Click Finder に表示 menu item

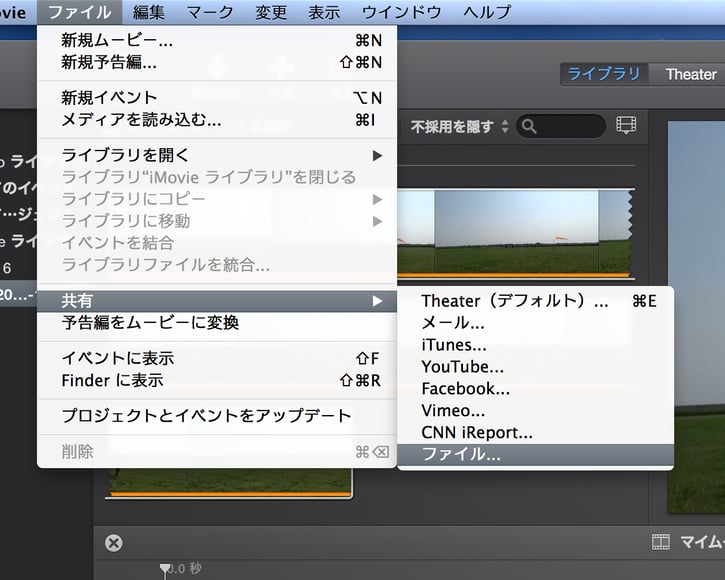216,380
